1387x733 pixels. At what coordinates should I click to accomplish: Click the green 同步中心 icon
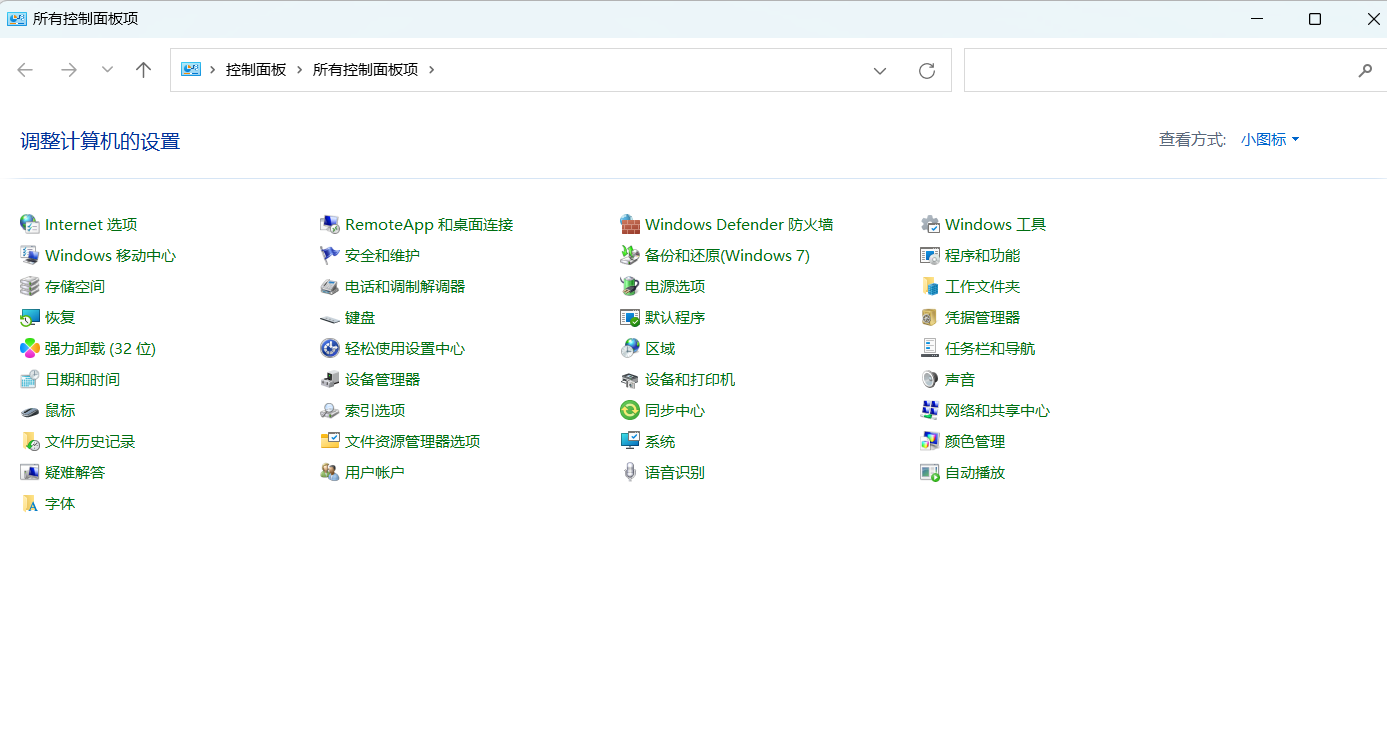[629, 410]
